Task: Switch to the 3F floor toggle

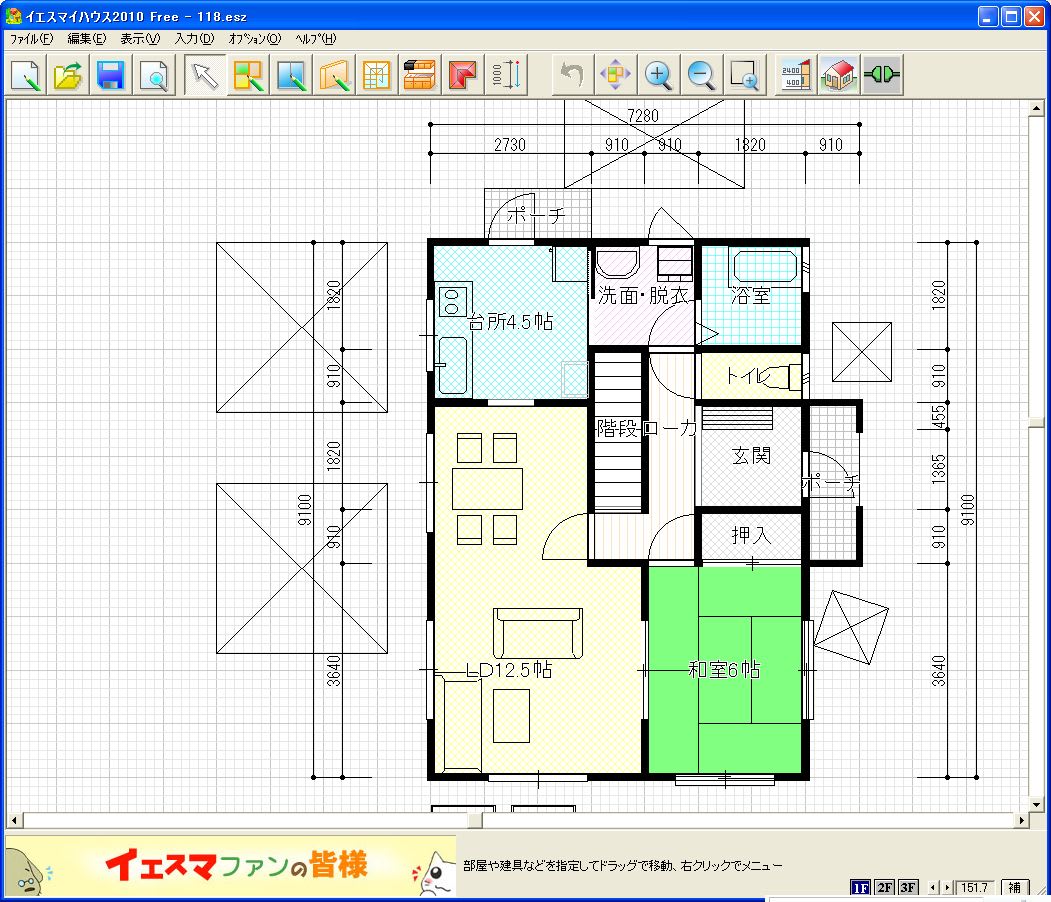Action: pos(908,888)
